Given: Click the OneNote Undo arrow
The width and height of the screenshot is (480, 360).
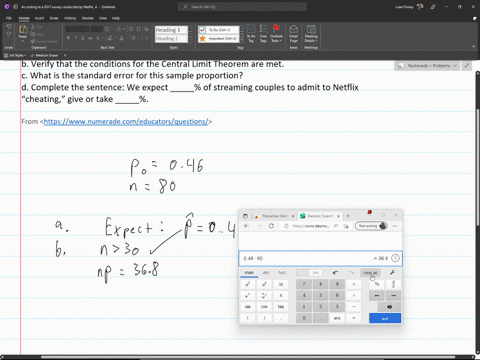Looking at the screenshot, I should tap(9, 27).
